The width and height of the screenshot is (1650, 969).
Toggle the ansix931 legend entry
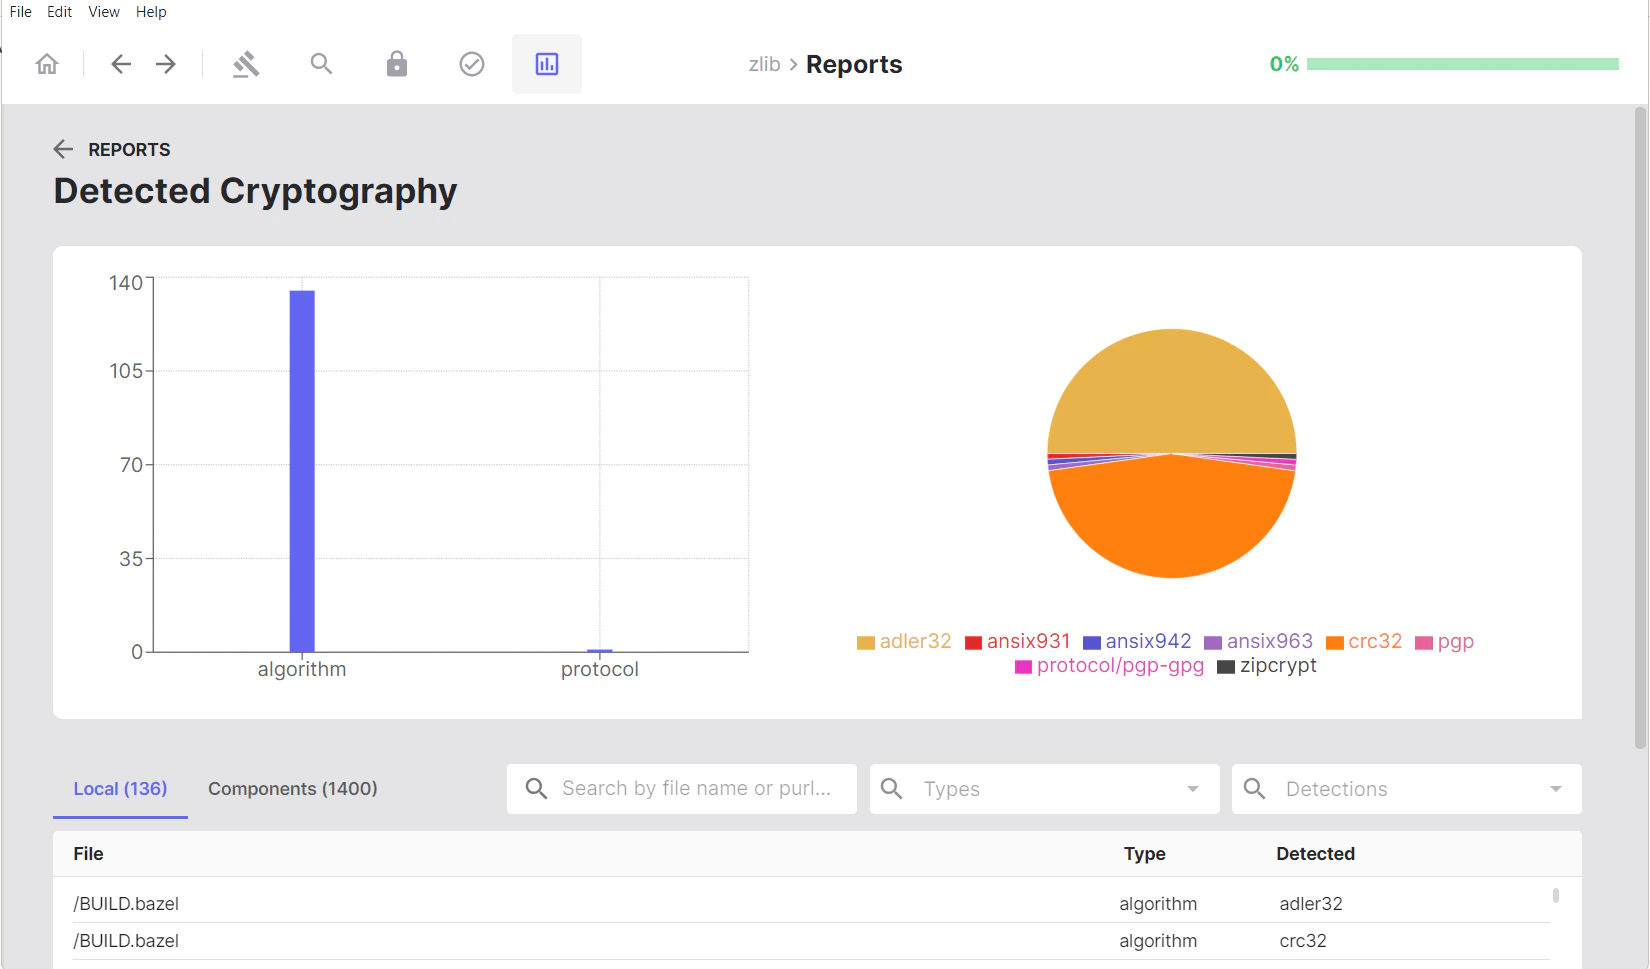point(1018,642)
